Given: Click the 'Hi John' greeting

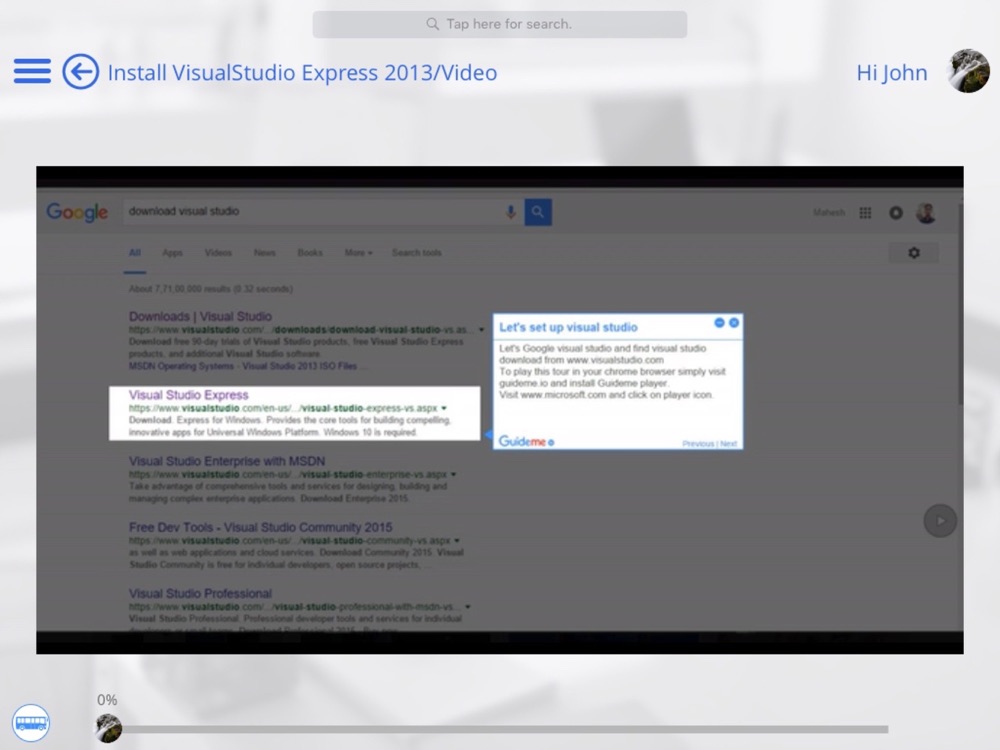Looking at the screenshot, I should click(x=892, y=73).
